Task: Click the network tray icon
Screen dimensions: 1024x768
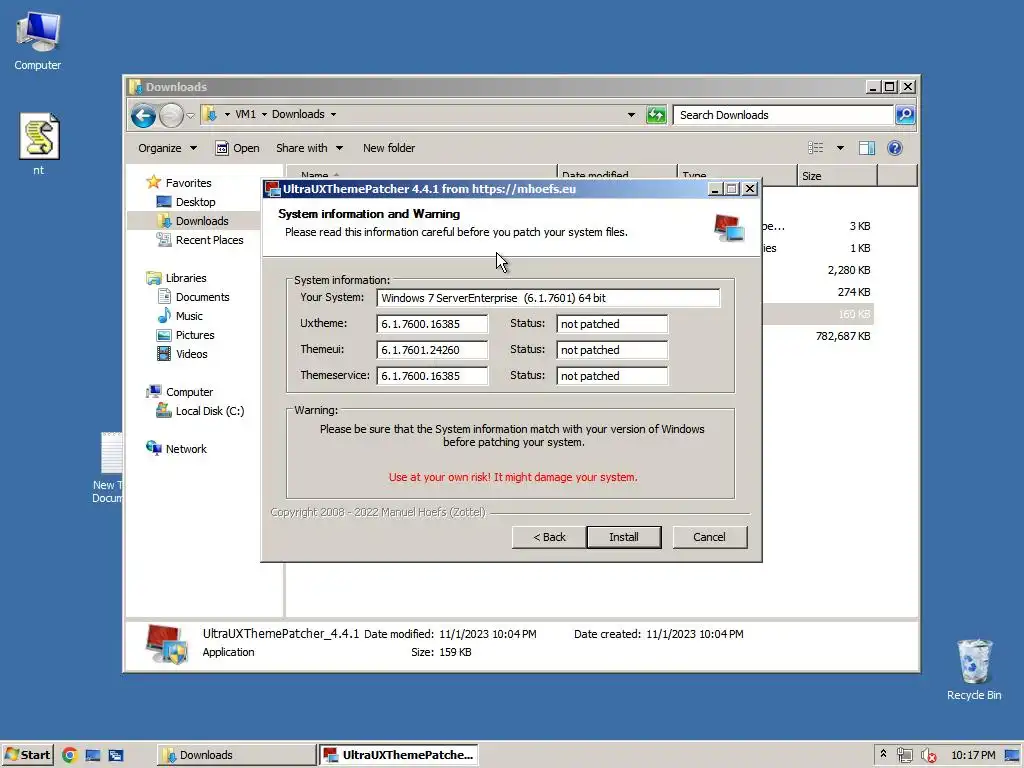Action: point(904,755)
